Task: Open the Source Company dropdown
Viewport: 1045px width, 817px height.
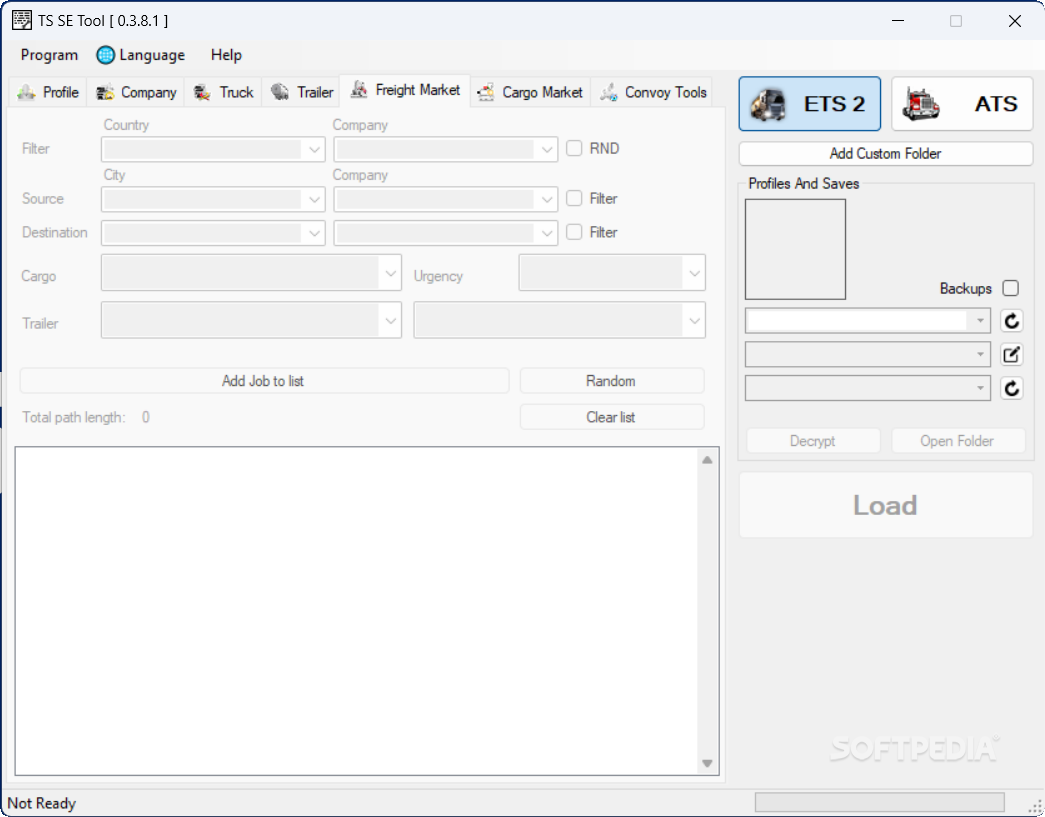Action: click(445, 199)
